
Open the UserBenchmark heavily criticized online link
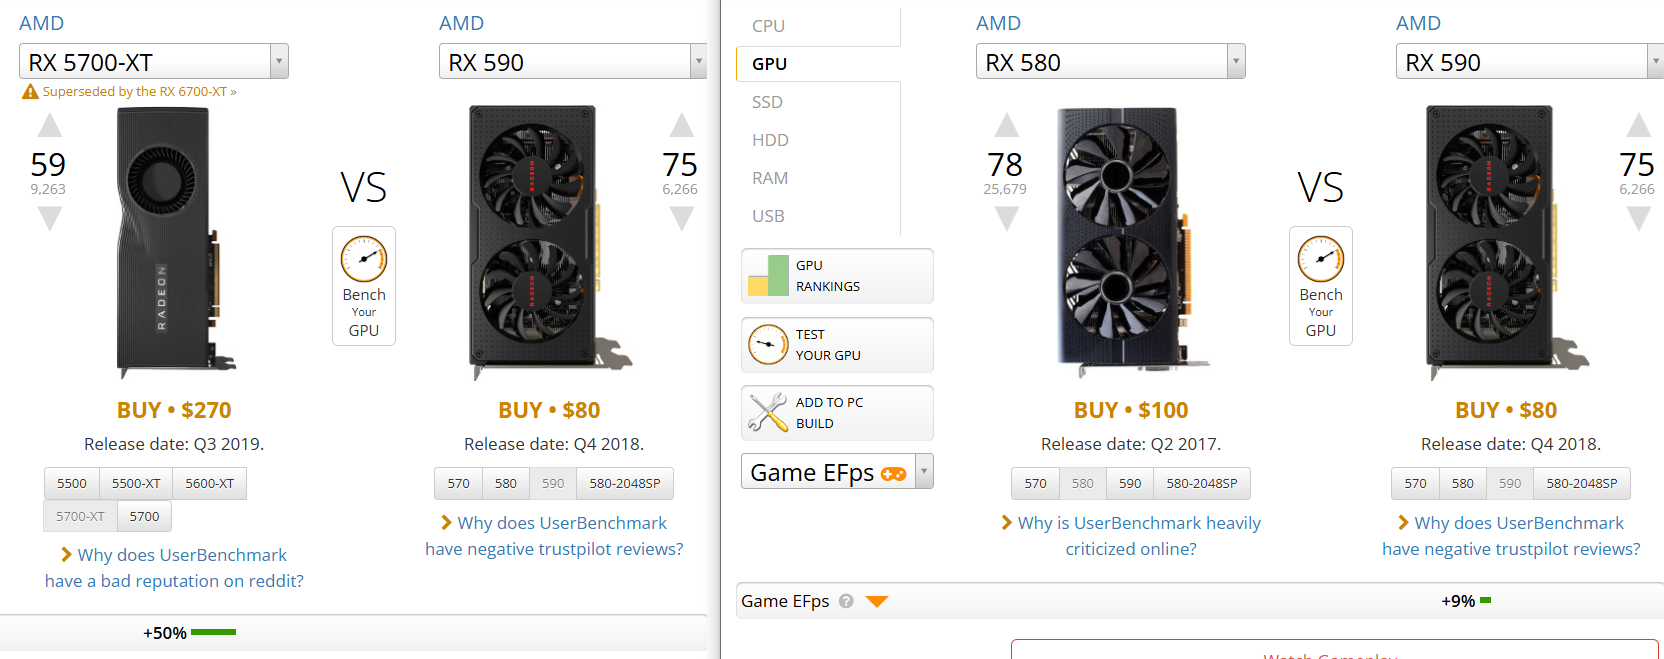(1131, 536)
